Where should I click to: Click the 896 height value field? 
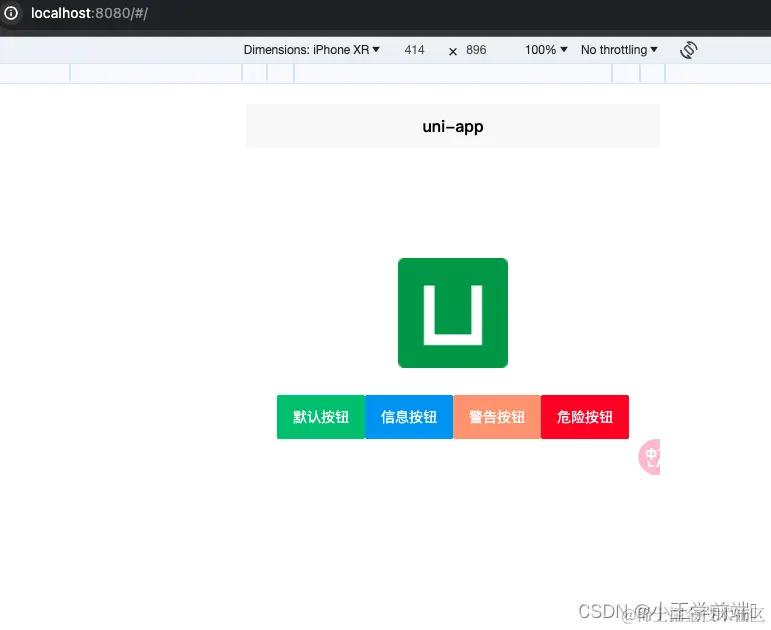[x=476, y=50]
